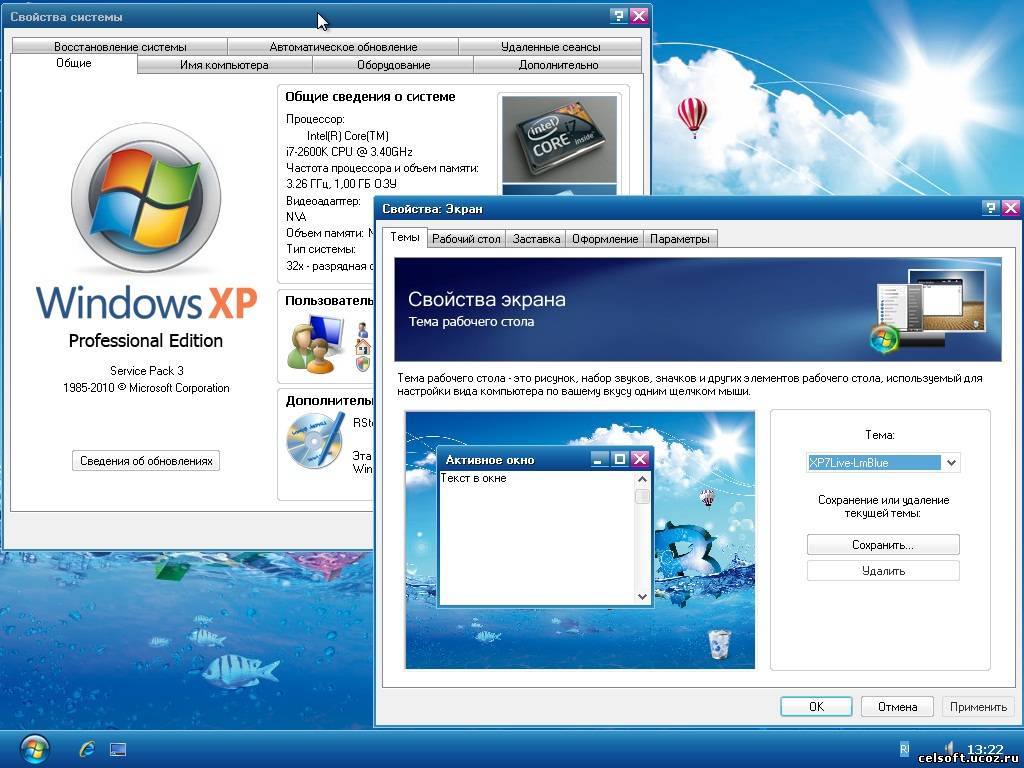Screen dimensions: 1024x768
Task: Click the Intel Core i7 badge image
Action: coord(559,139)
